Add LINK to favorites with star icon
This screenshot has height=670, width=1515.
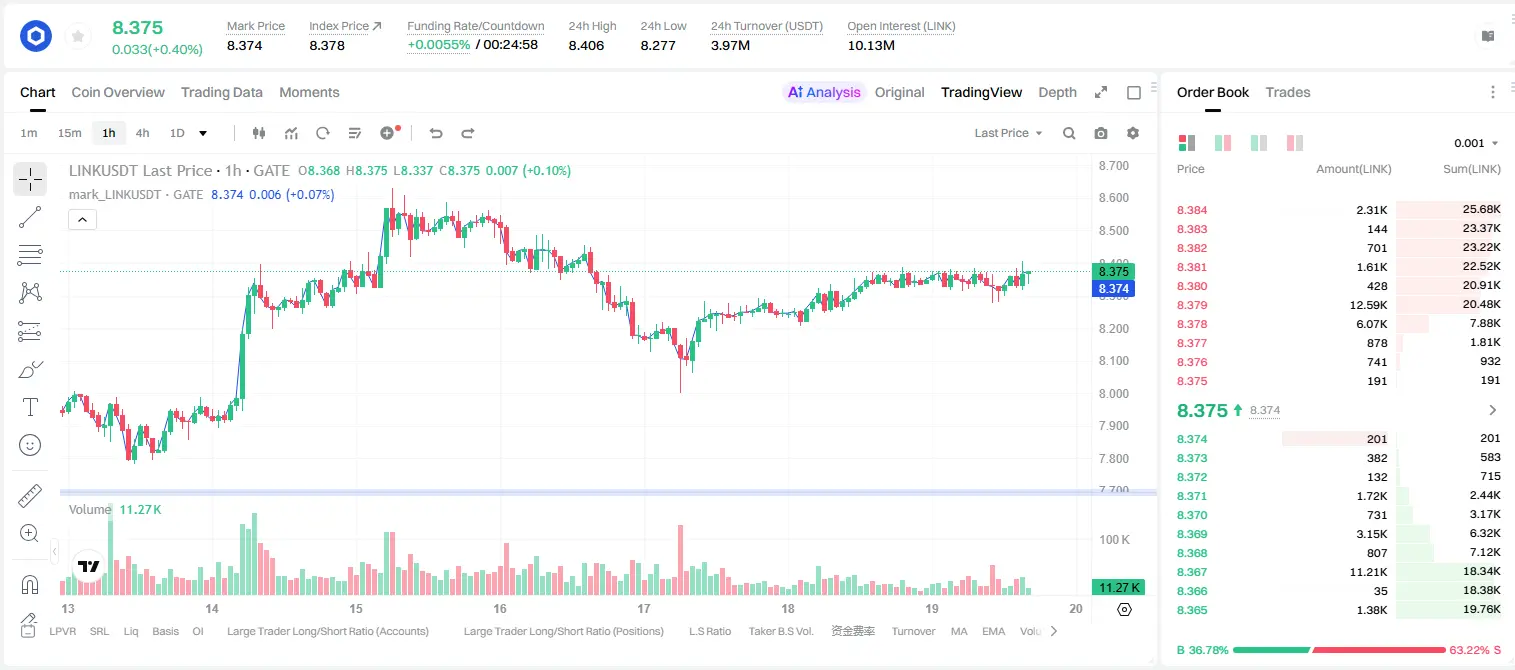[x=78, y=37]
